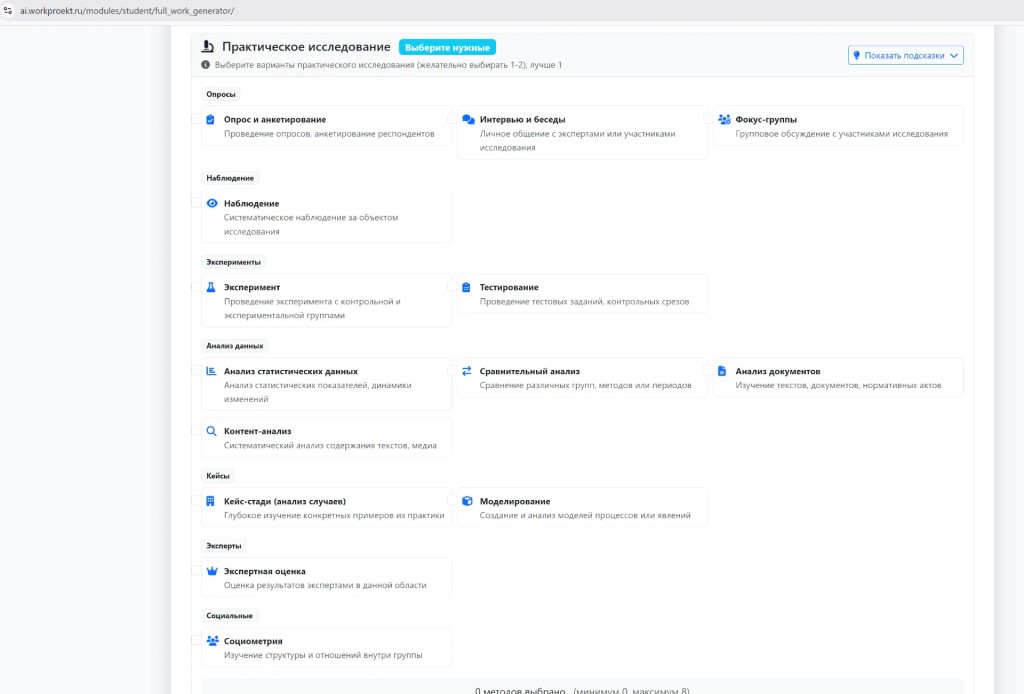Click the group icon next to Социометрия
Viewport: 1024px width, 694px height.
pyautogui.click(x=212, y=641)
